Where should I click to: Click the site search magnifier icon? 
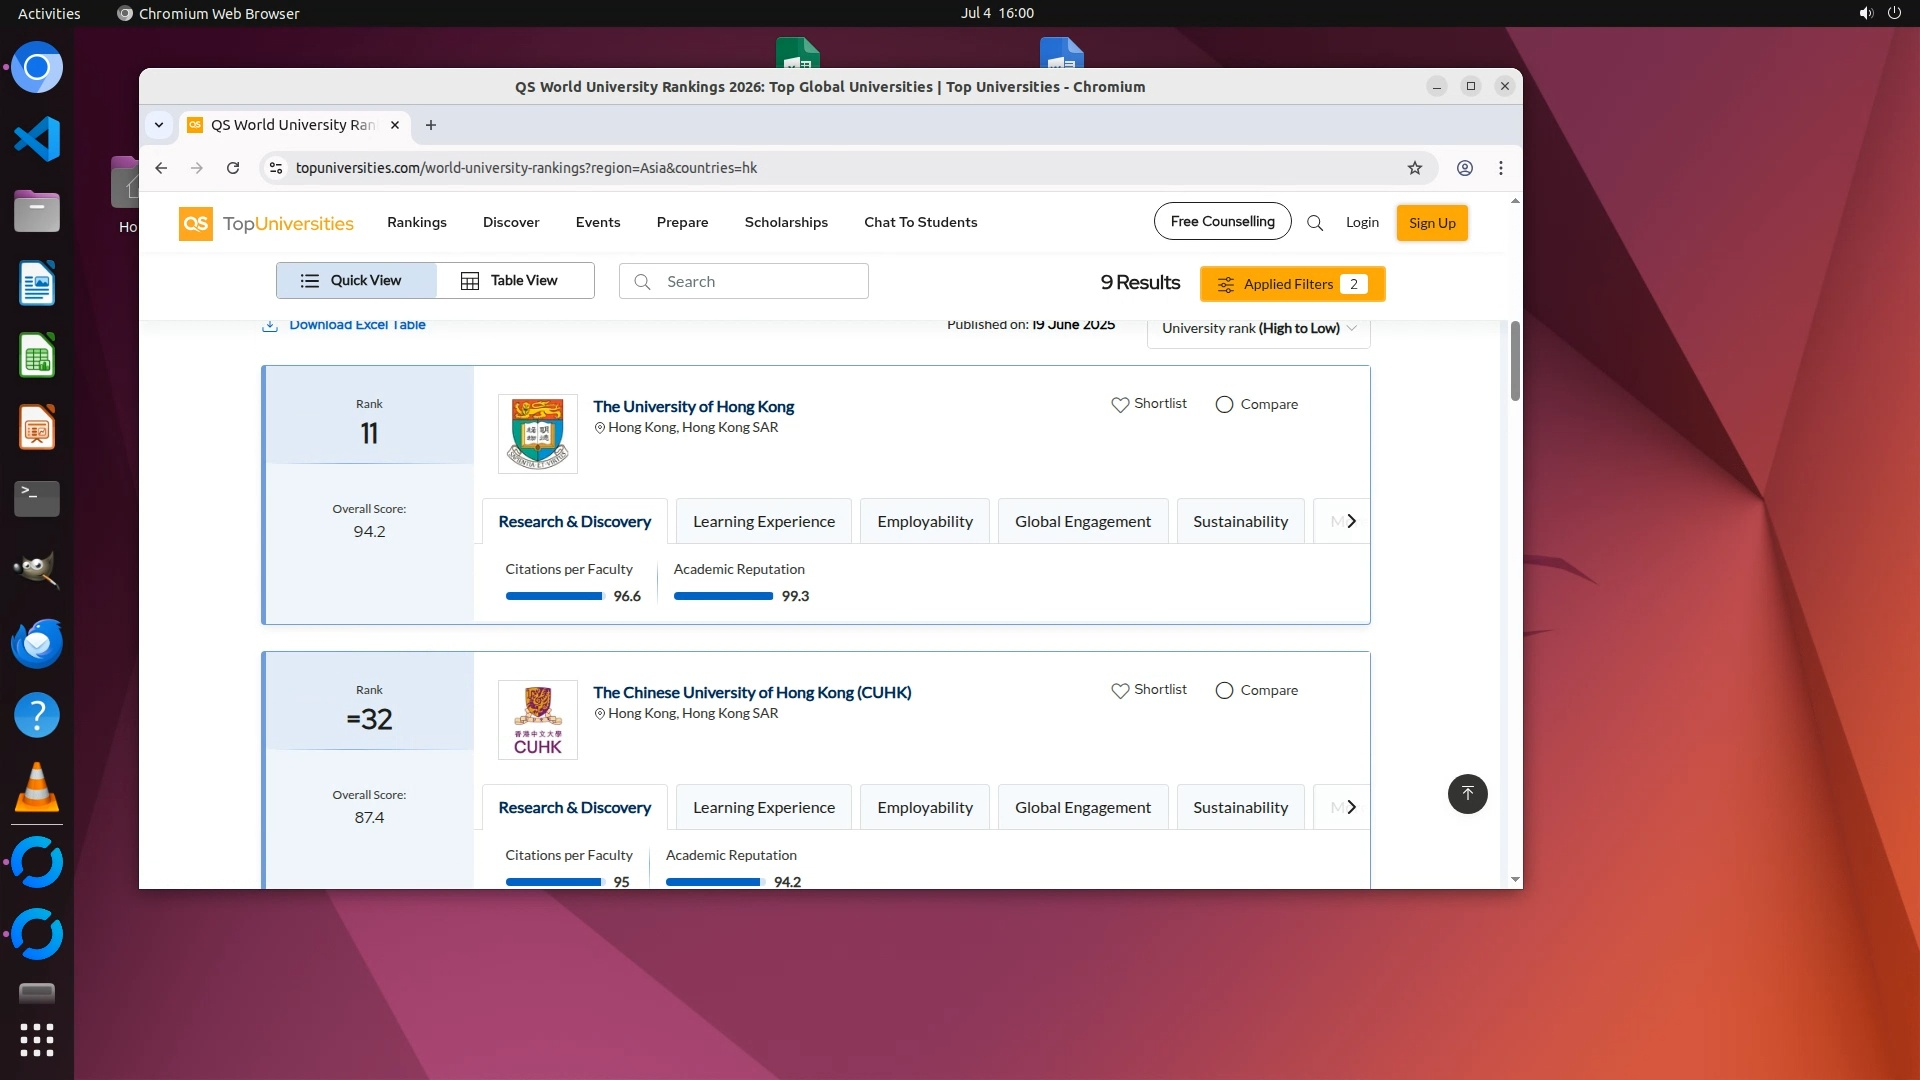point(1315,223)
